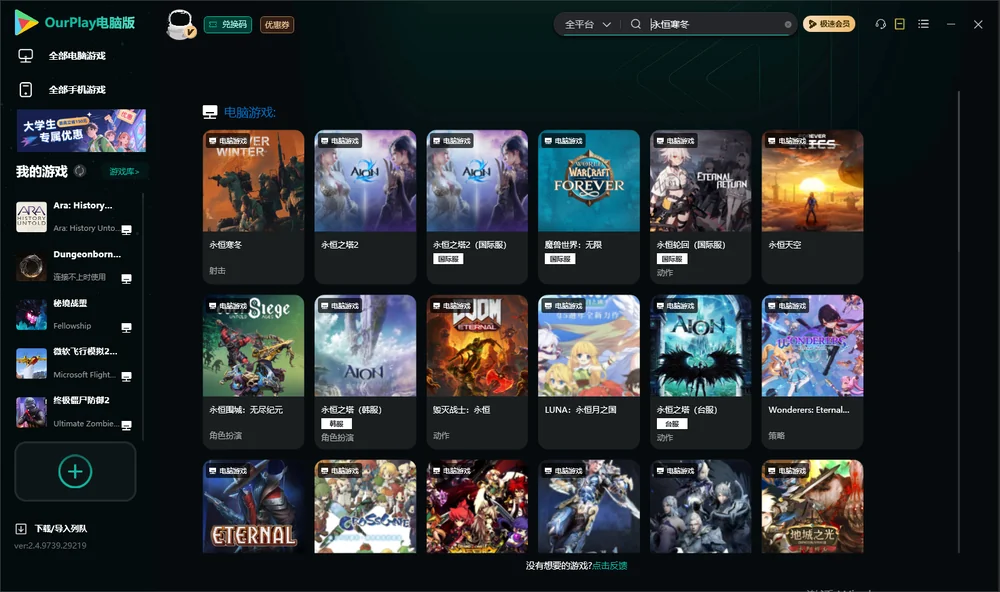Viewport: 1000px width, 592px height.
Task: Select 秘境战盟 Fellowship in my games
Action: [x=74, y=314]
